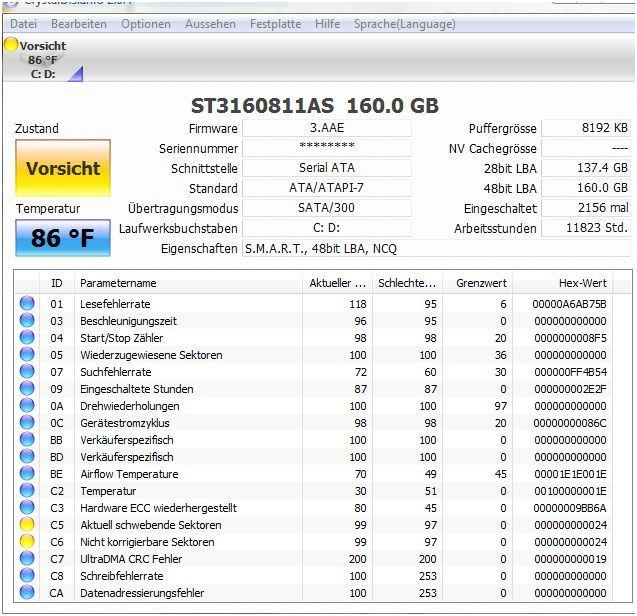Click the Hex-Wert column header
637x616 pixels.
coord(563,283)
